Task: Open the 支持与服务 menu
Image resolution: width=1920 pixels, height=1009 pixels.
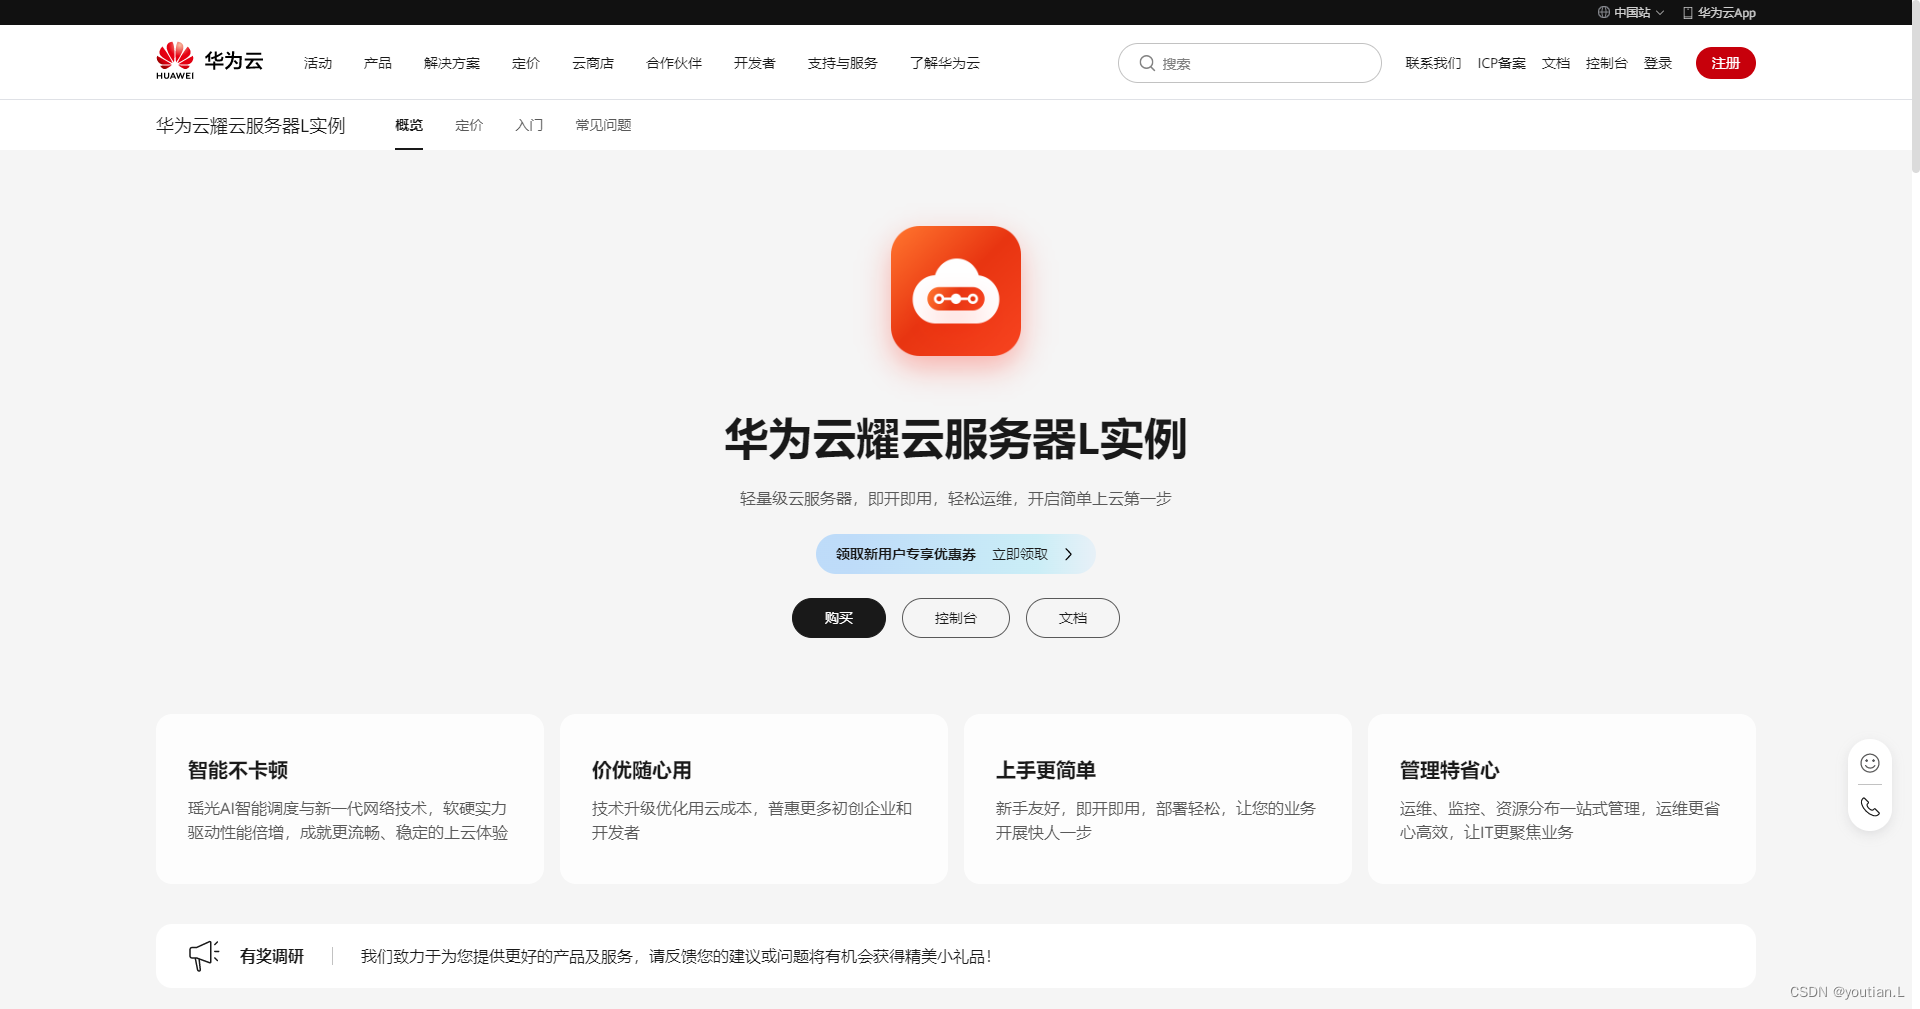Action: pos(843,63)
